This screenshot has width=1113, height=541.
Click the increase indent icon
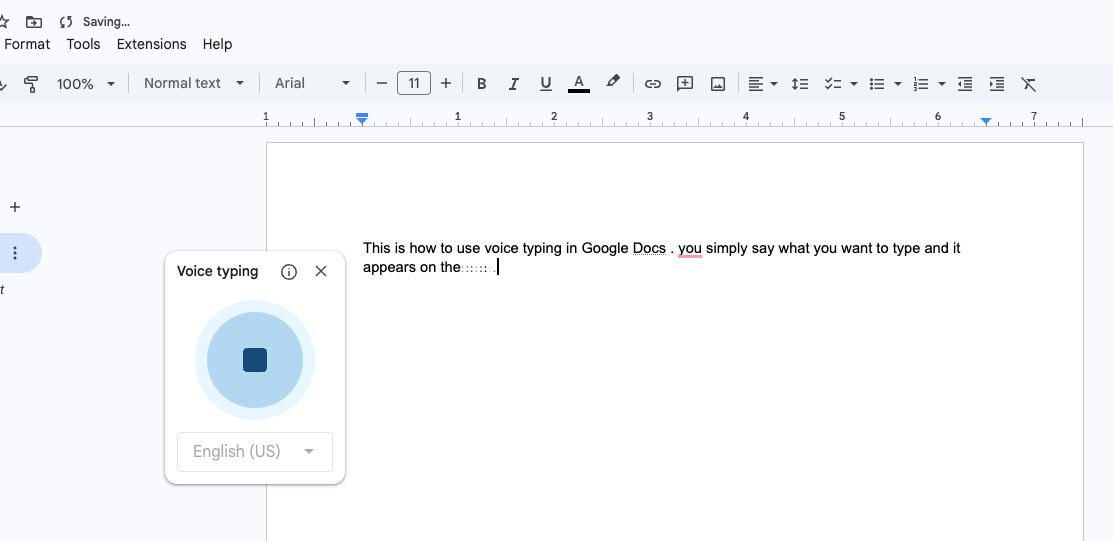997,84
